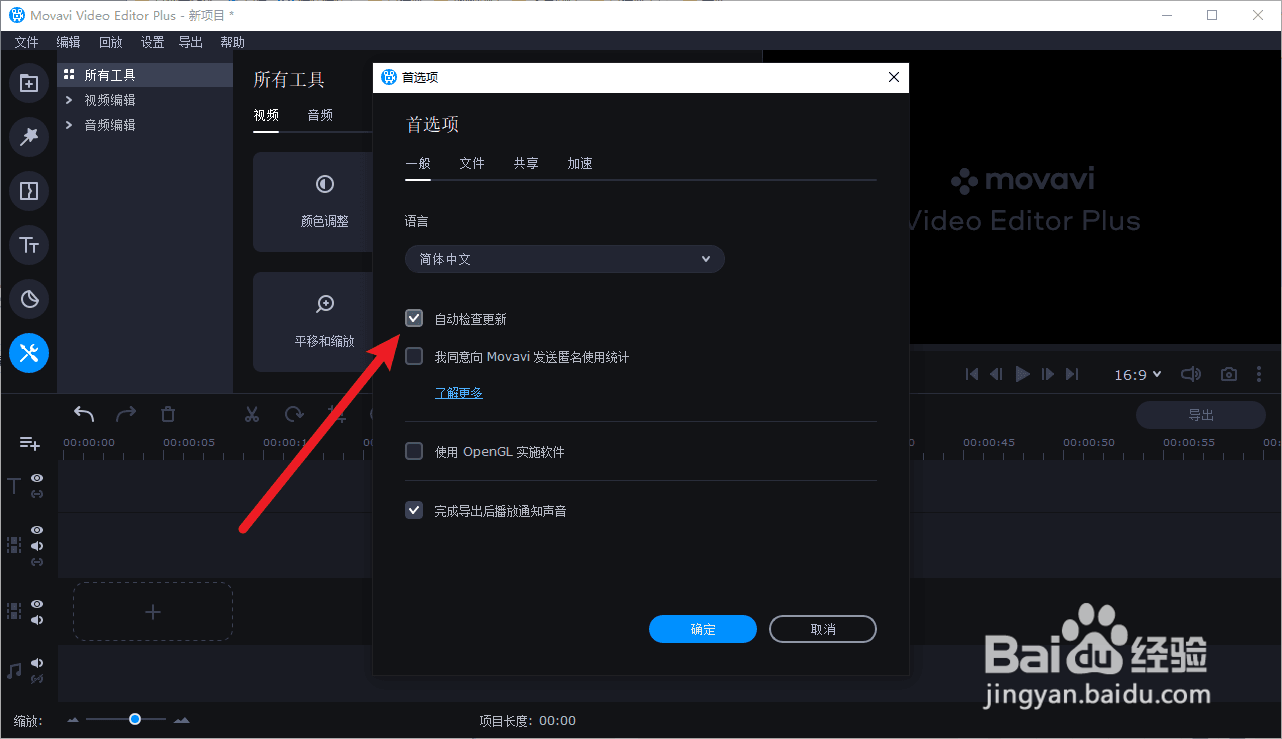The image size is (1282, 739).
Task: Check 我同意向 Movavi 发送匿名使用统计 checkbox
Action: point(414,356)
